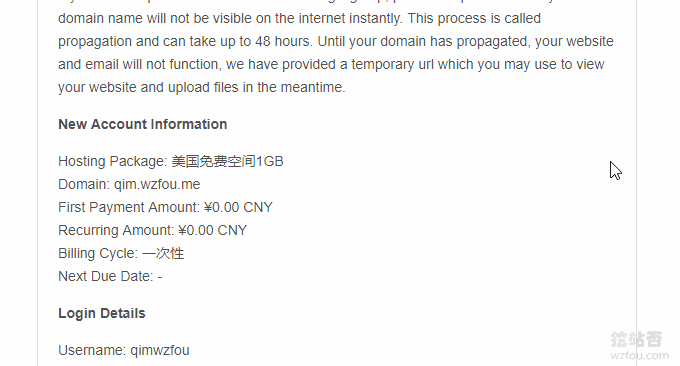The image size is (680, 366).
Task: Click the 美国免费空间1GB package name
Action: click(x=228, y=161)
